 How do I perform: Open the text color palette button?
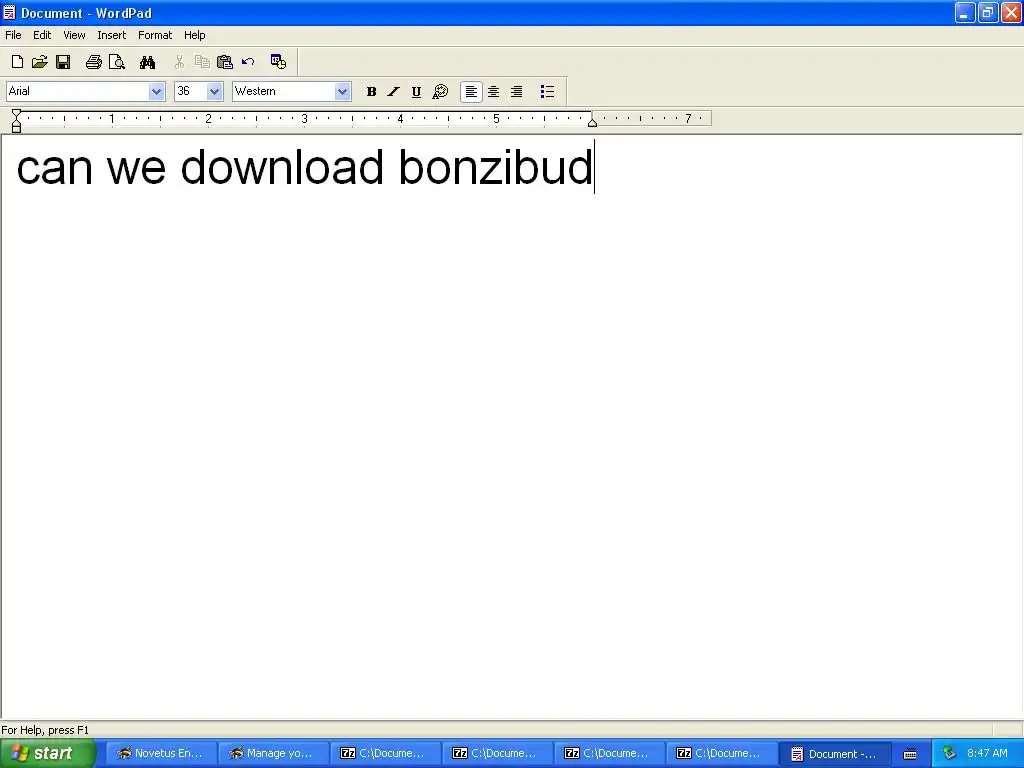click(x=440, y=92)
